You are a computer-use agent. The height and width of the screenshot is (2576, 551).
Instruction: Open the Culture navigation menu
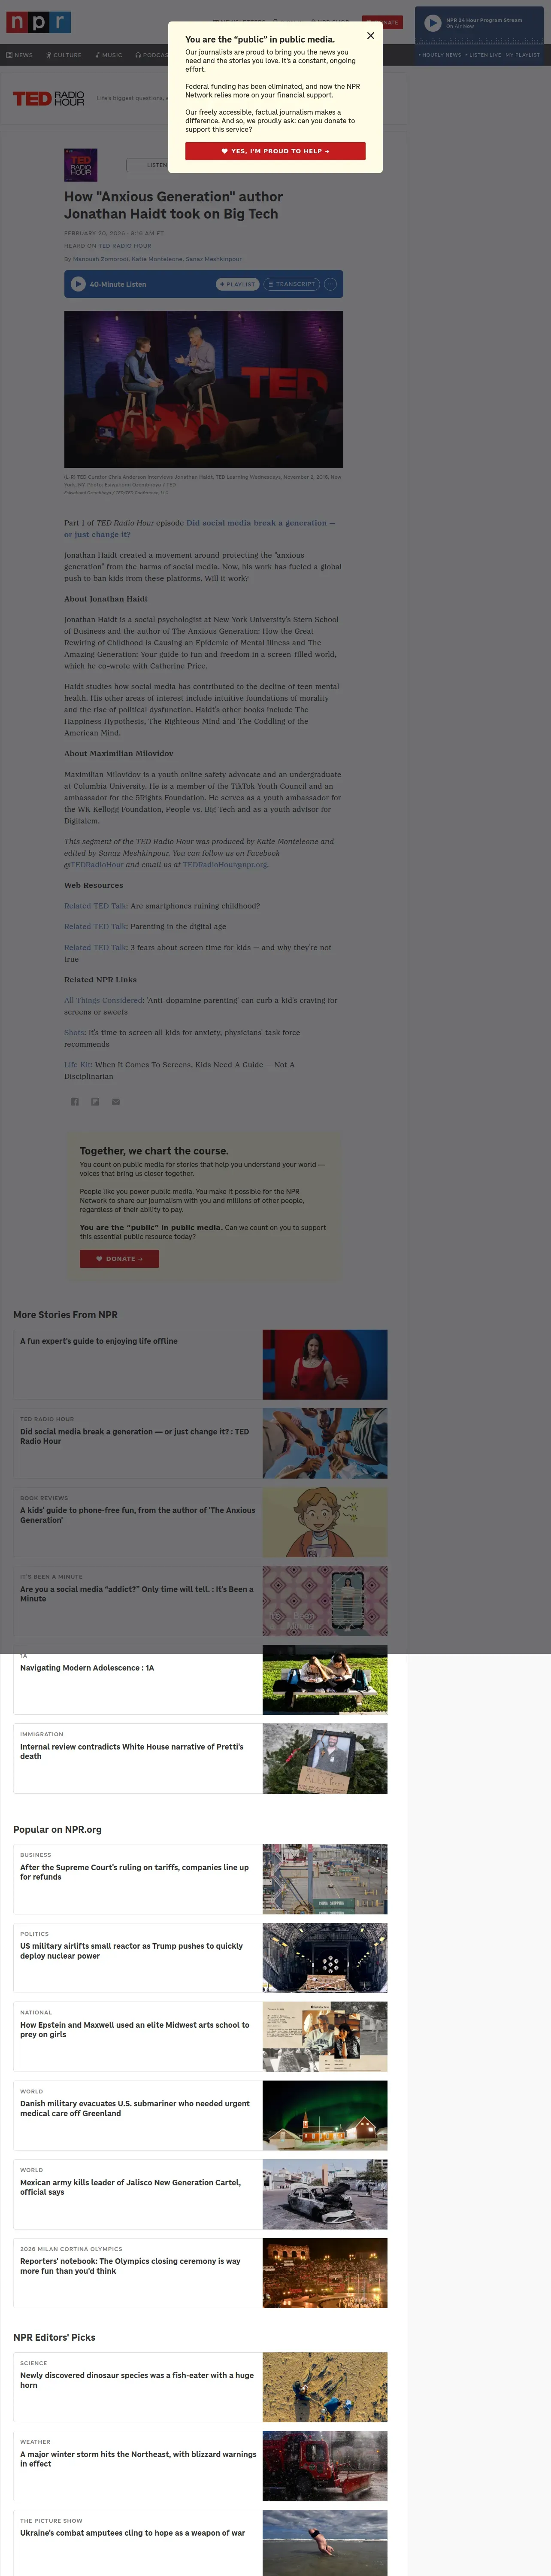tap(64, 55)
